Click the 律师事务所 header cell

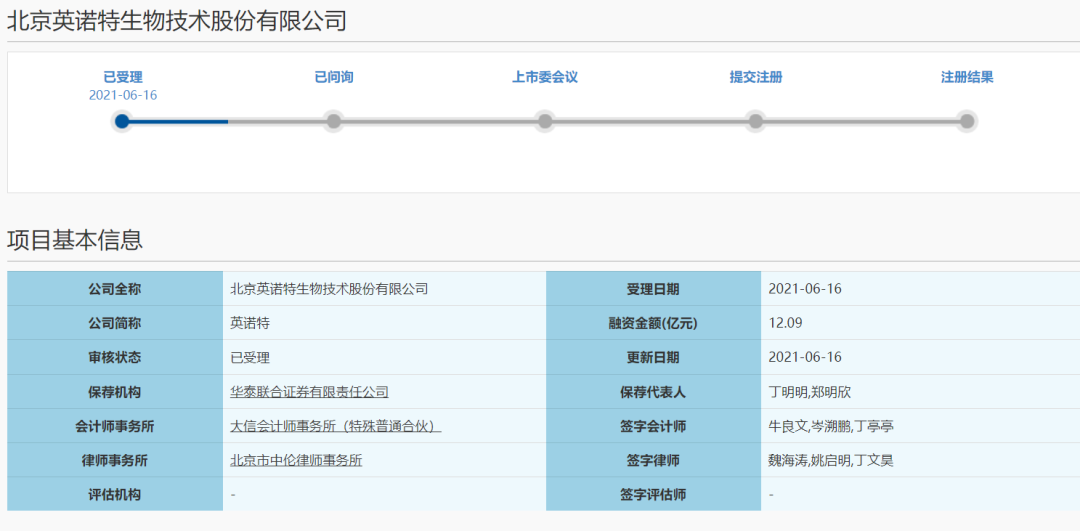[115, 460]
